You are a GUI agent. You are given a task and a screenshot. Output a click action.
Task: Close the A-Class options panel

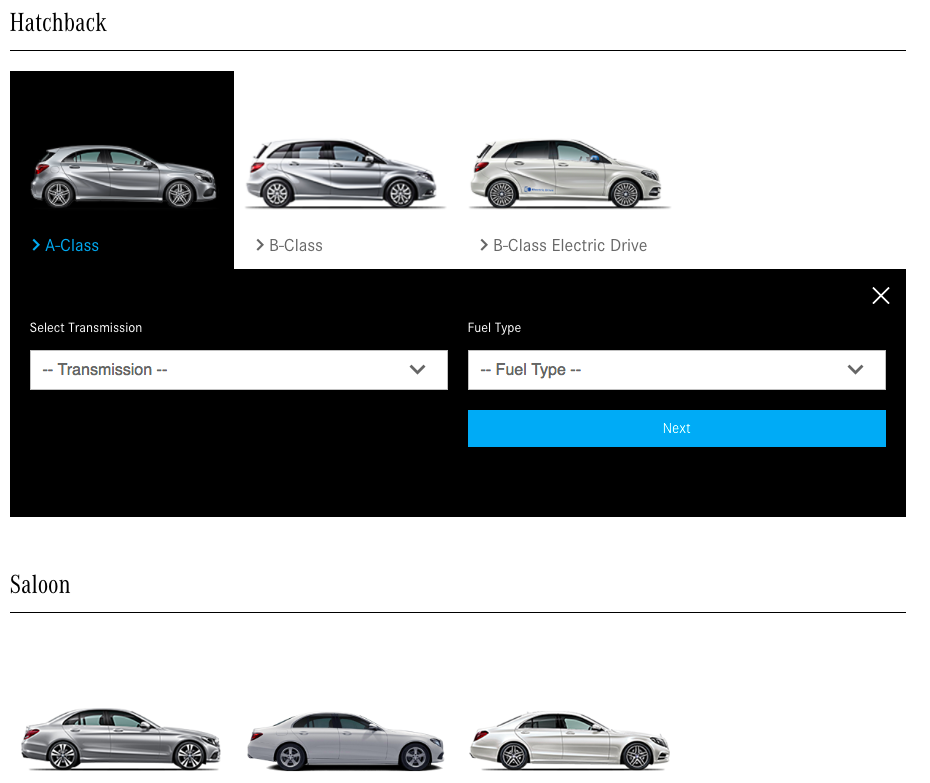tap(880, 295)
